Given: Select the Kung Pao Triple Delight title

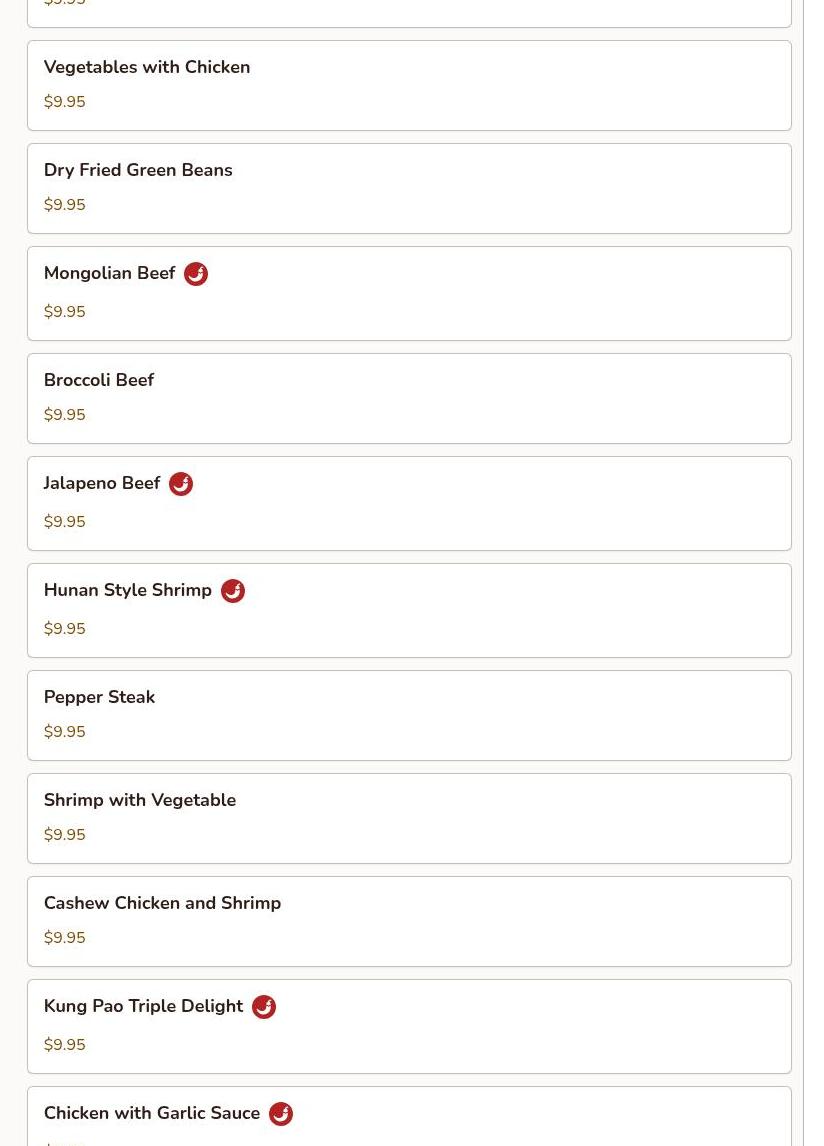Looking at the screenshot, I should pos(143,1006).
